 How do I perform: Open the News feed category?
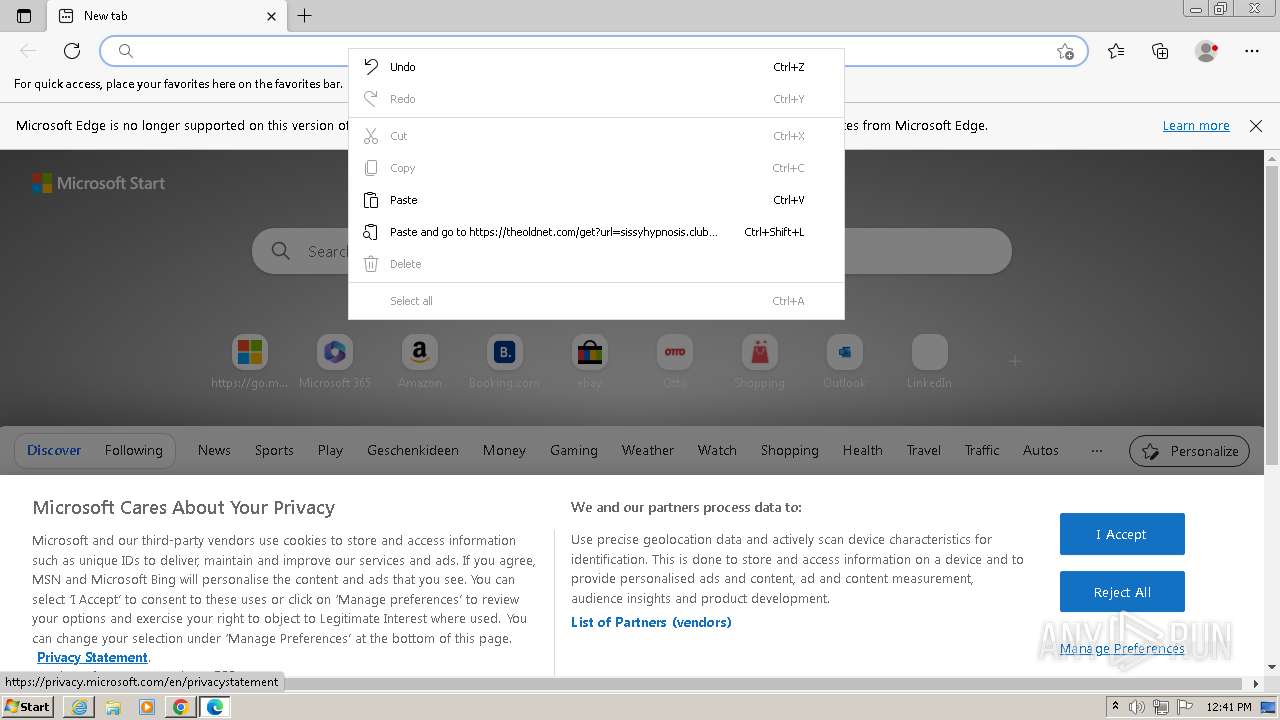click(x=214, y=451)
